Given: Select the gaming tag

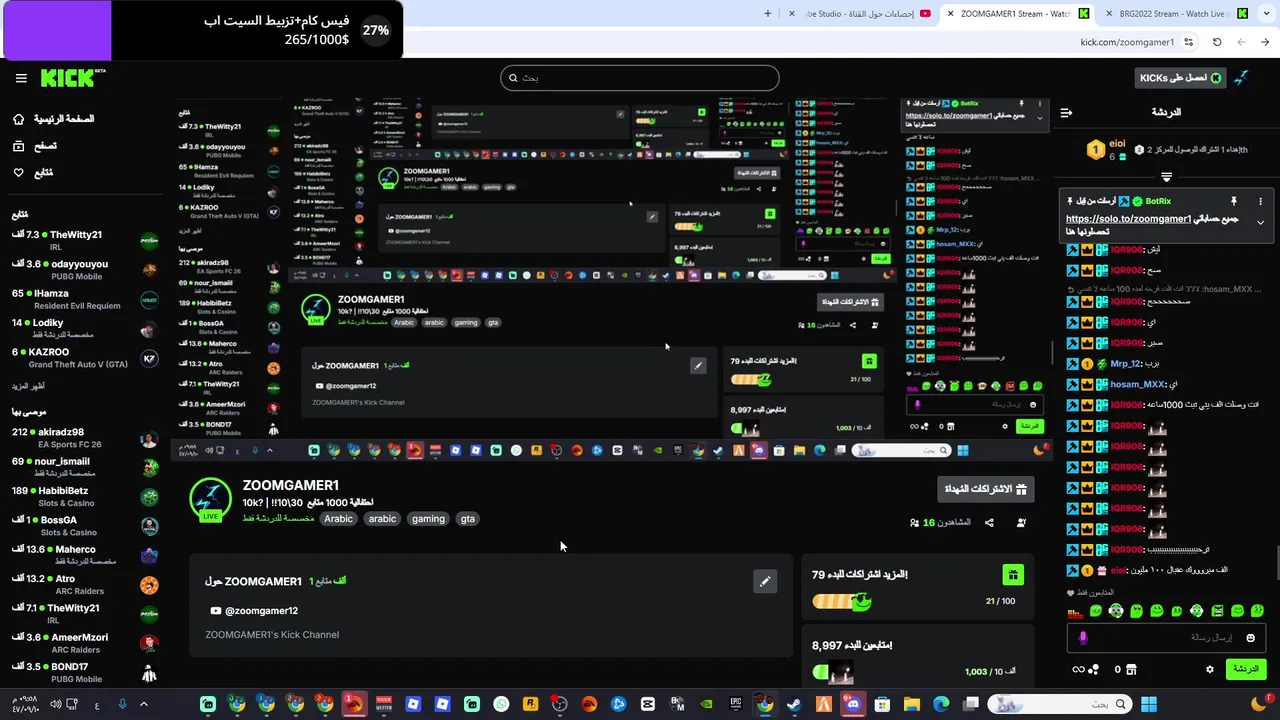Looking at the screenshot, I should click(x=428, y=519).
